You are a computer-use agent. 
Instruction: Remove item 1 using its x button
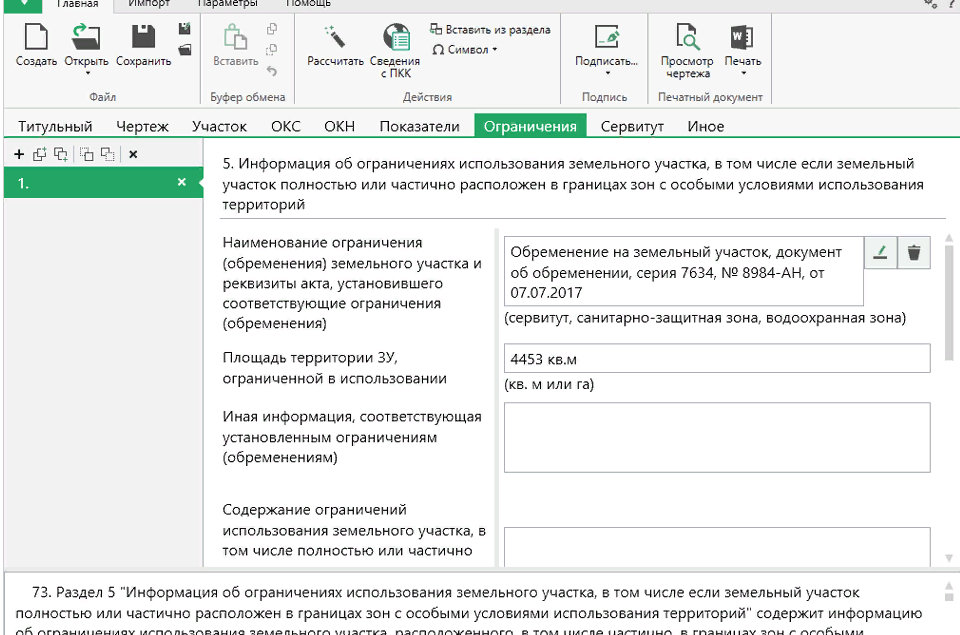pyautogui.click(x=181, y=182)
